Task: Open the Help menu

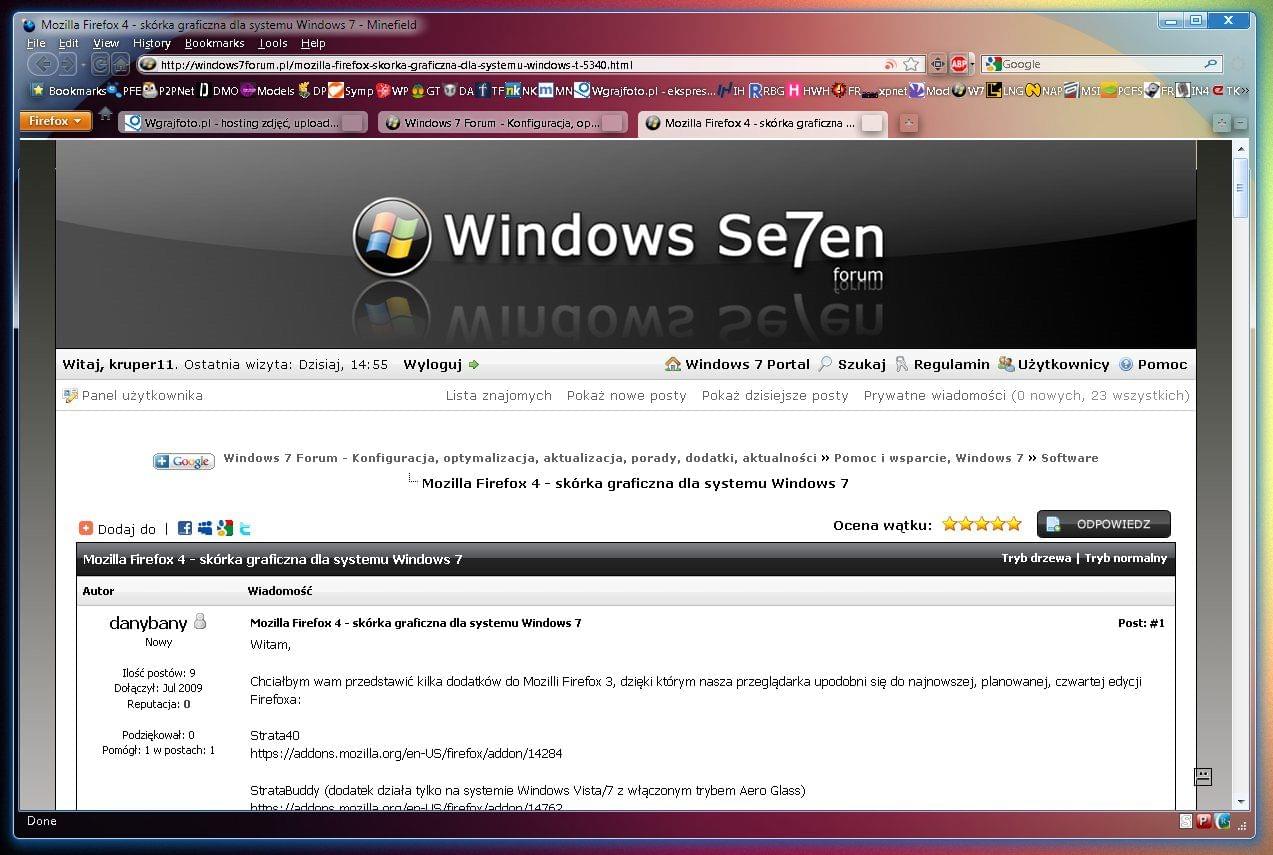Action: pos(314,43)
